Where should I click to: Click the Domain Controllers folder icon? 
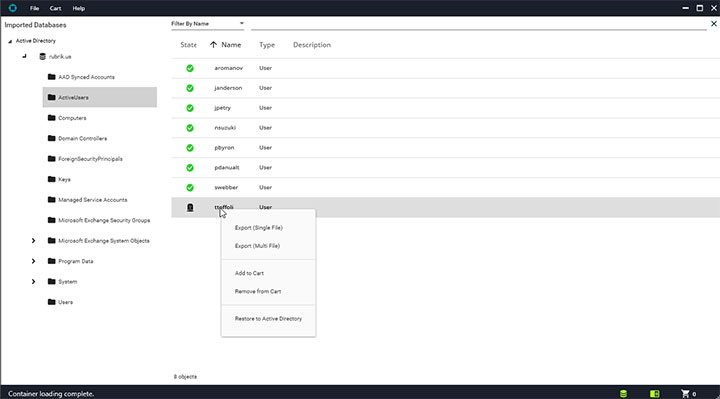pos(51,138)
